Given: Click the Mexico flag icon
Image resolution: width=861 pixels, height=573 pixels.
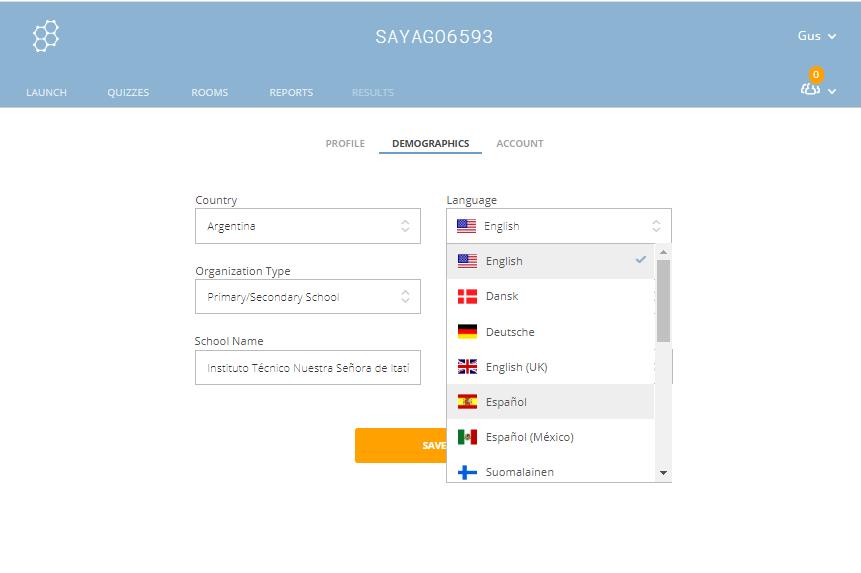Looking at the screenshot, I should (467, 437).
